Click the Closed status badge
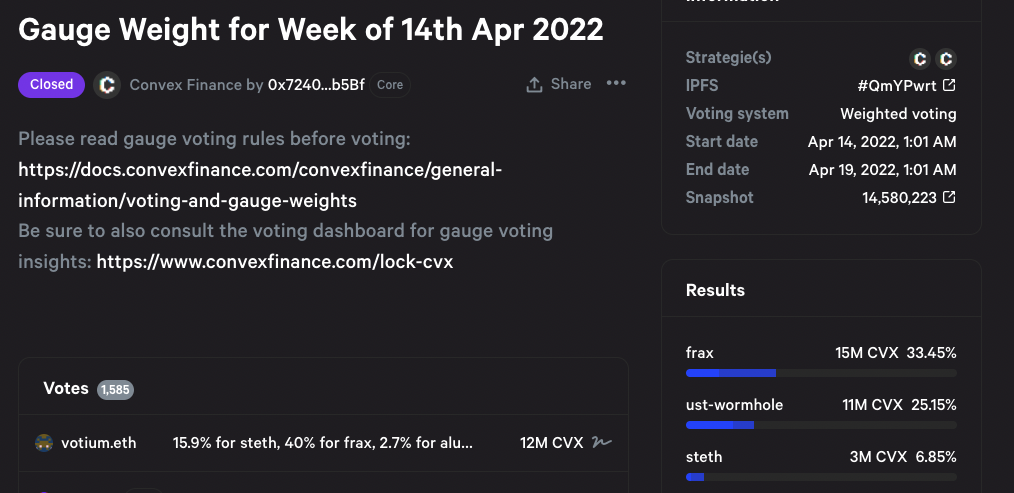Screen dimensions: 1014x493 (51, 85)
